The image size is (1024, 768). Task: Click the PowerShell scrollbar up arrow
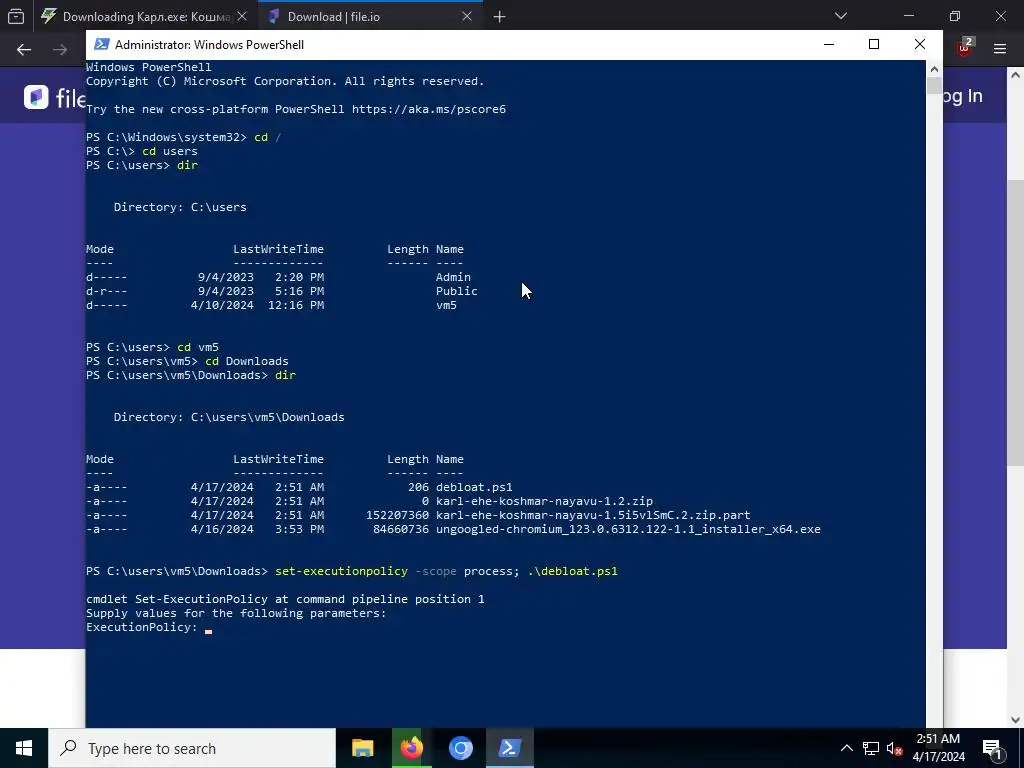point(934,69)
